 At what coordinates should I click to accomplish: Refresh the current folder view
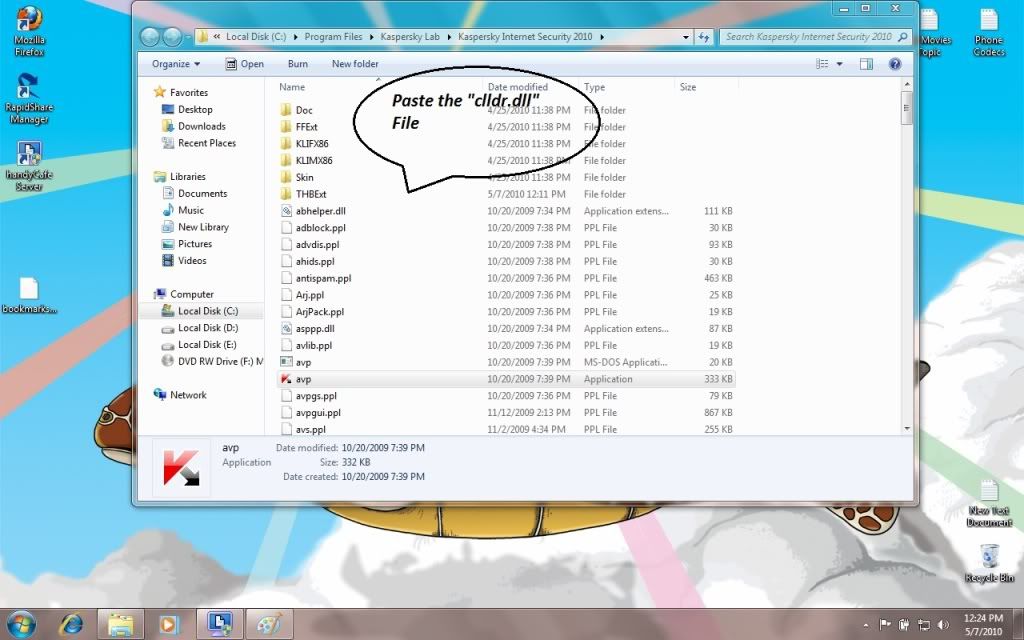coord(703,37)
